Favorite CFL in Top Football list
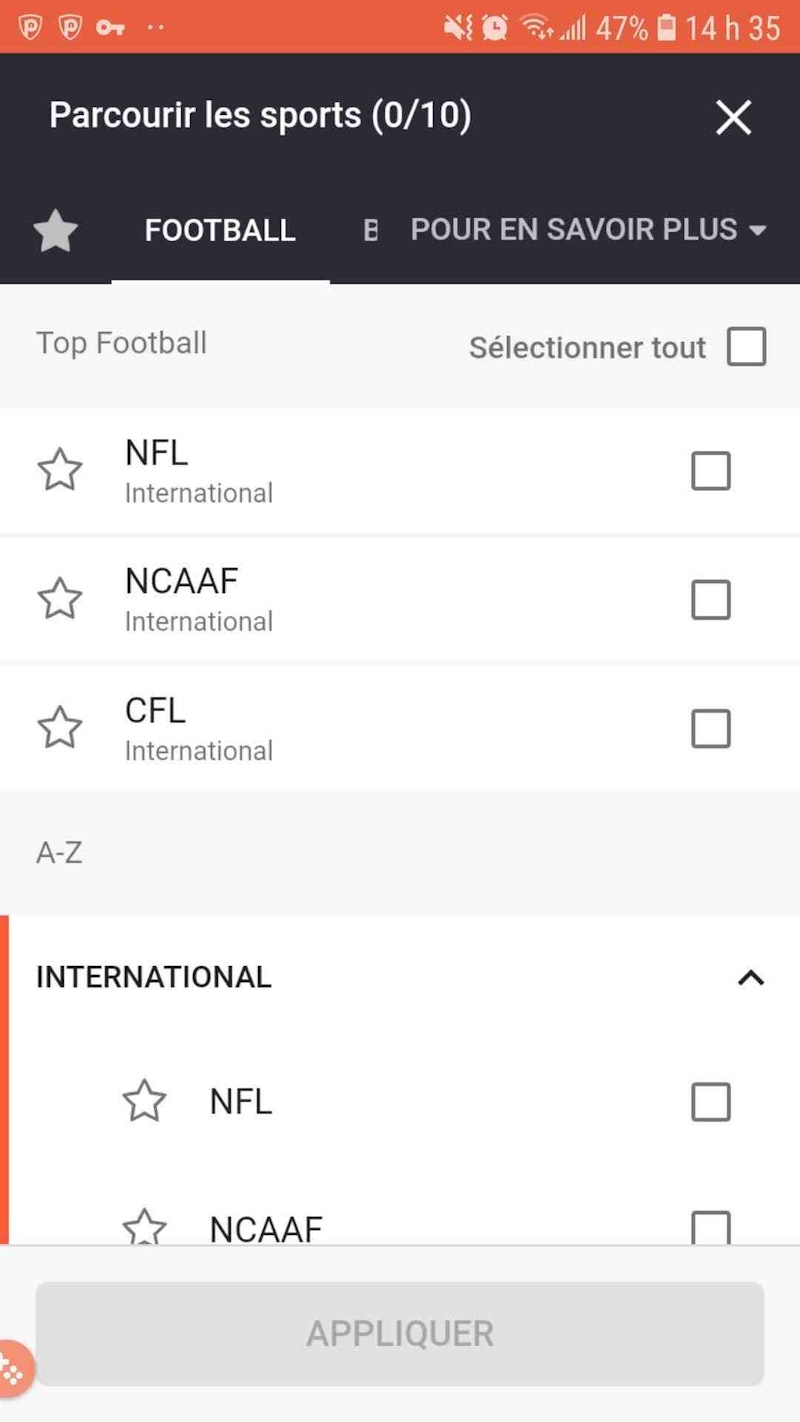 pyautogui.click(x=60, y=728)
